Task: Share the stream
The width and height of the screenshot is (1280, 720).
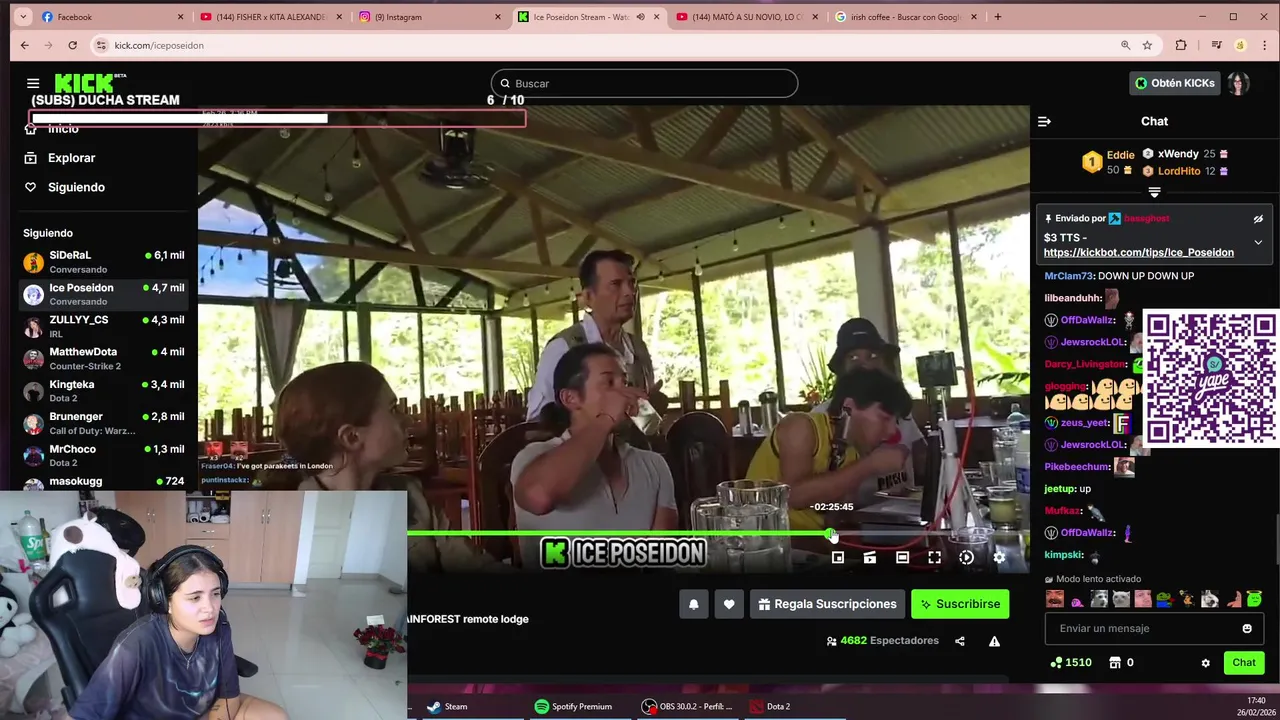Action: coord(960,641)
